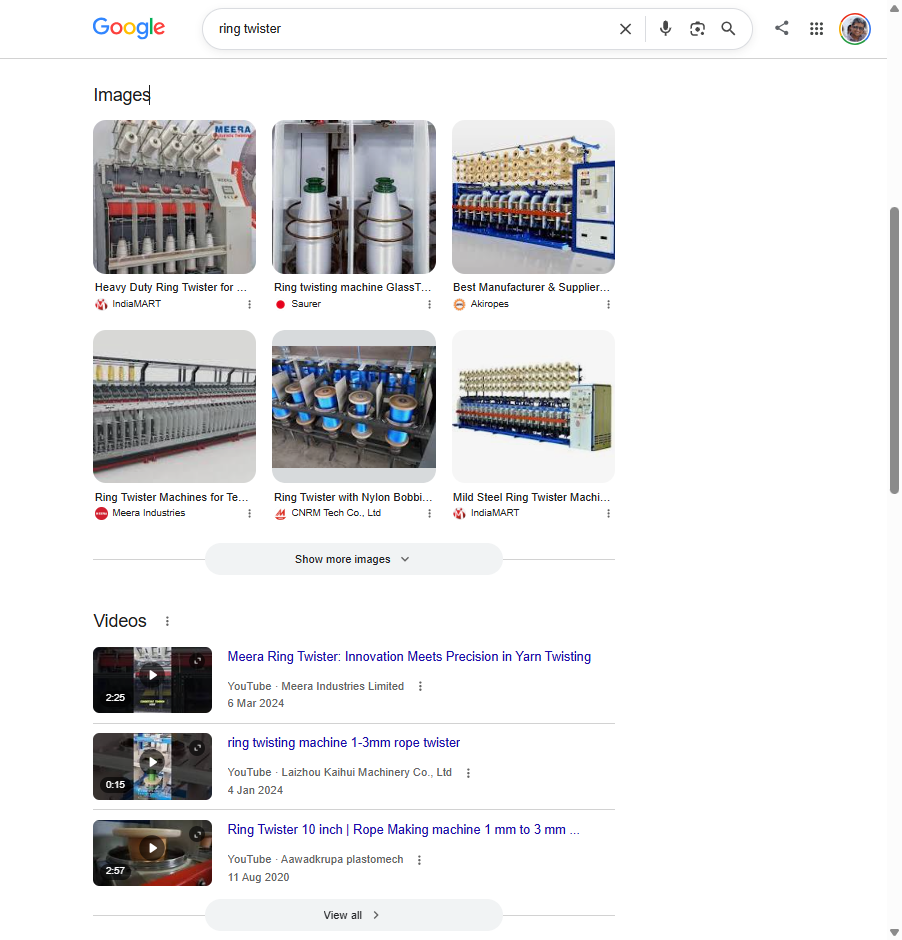This screenshot has height=940, width=902.
Task: Click 'Ring Twister with Nylon Bobbi...' caption
Action: pos(353,498)
